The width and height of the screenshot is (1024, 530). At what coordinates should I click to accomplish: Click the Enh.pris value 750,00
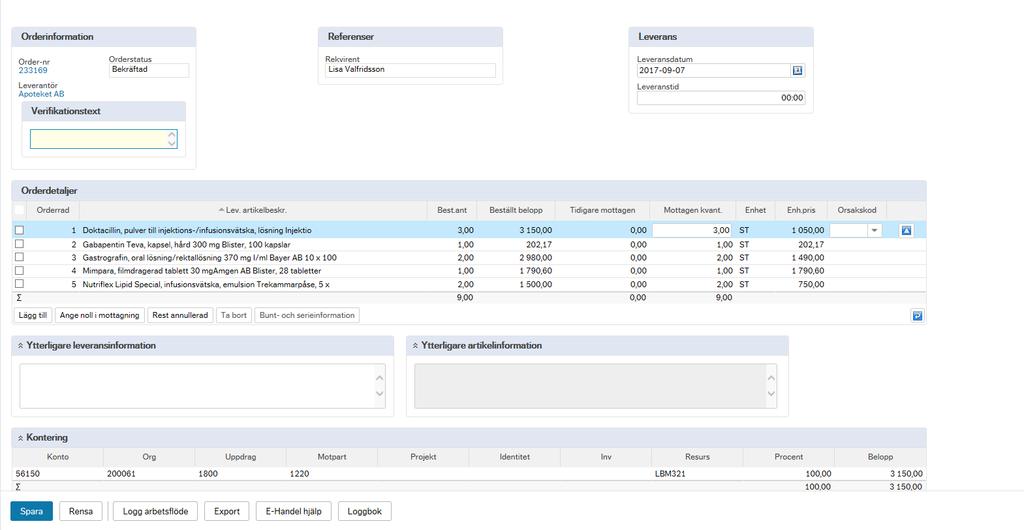pos(810,285)
